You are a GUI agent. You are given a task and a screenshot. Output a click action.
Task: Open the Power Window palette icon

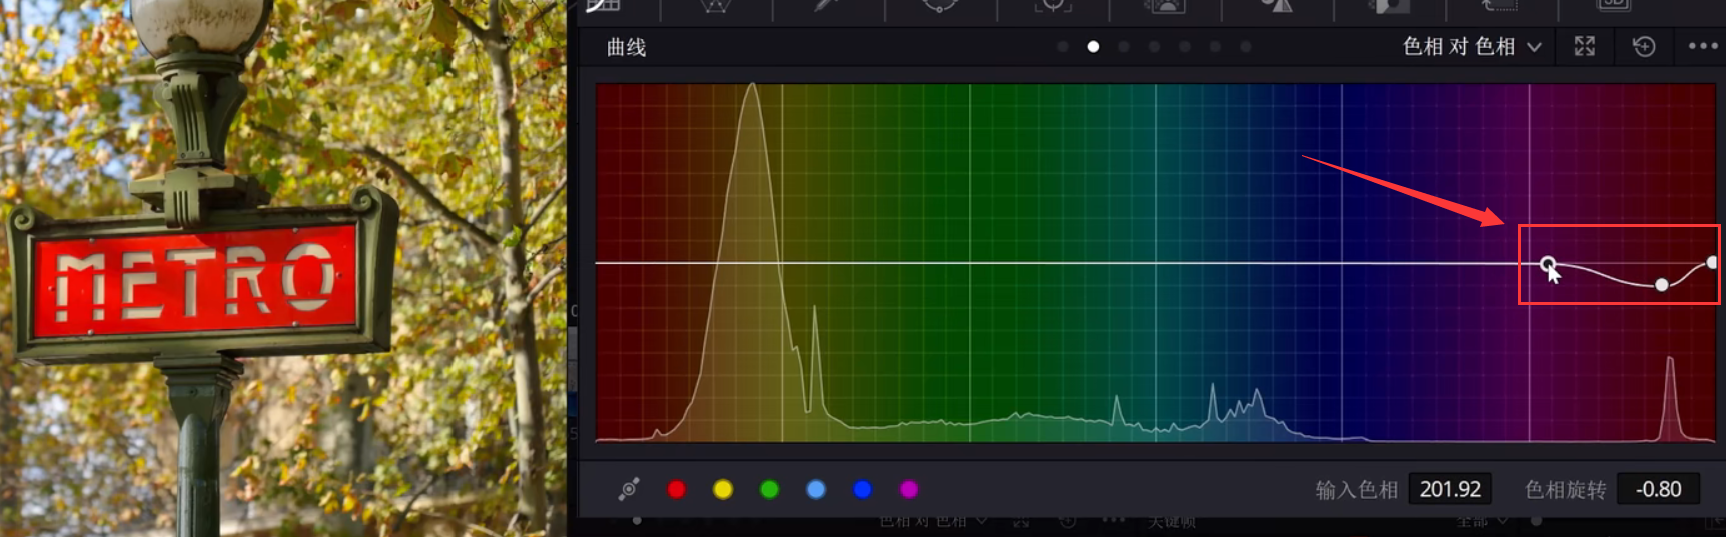[940, 6]
